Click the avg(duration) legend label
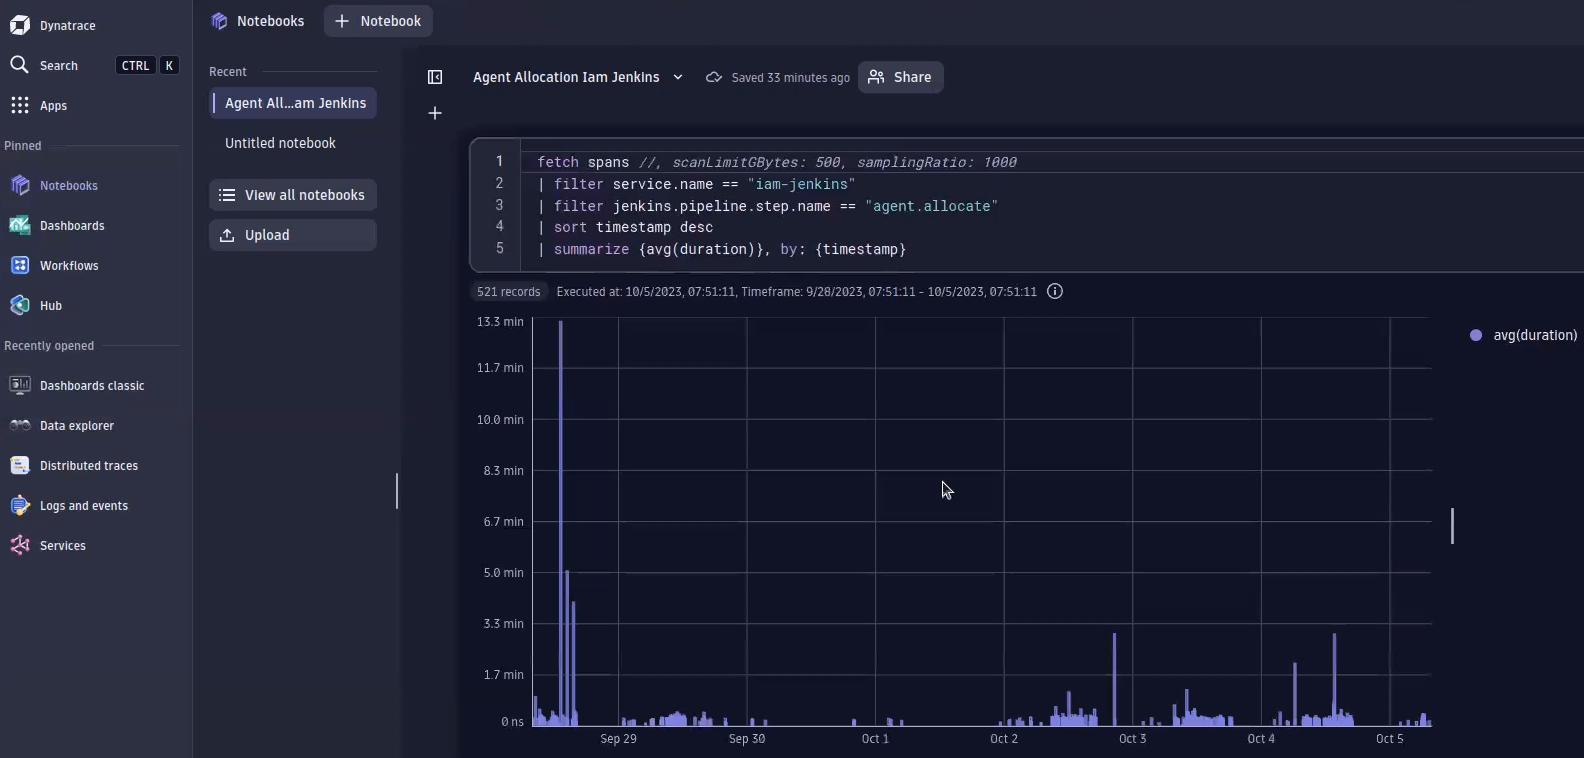This screenshot has width=1584, height=758. [x=1535, y=335]
